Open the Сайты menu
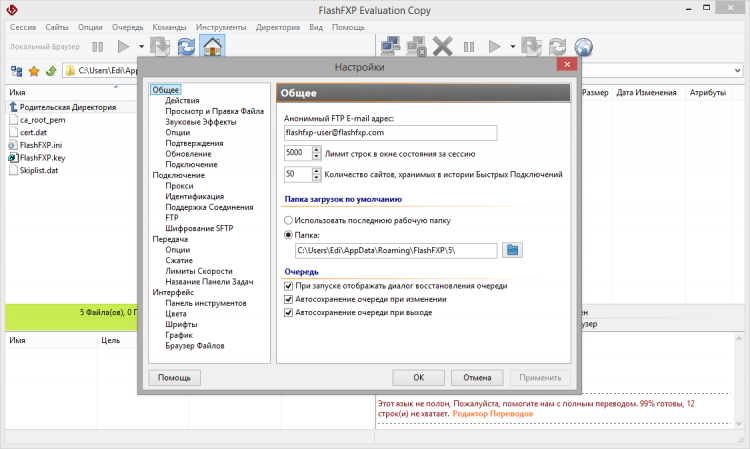 57,27
